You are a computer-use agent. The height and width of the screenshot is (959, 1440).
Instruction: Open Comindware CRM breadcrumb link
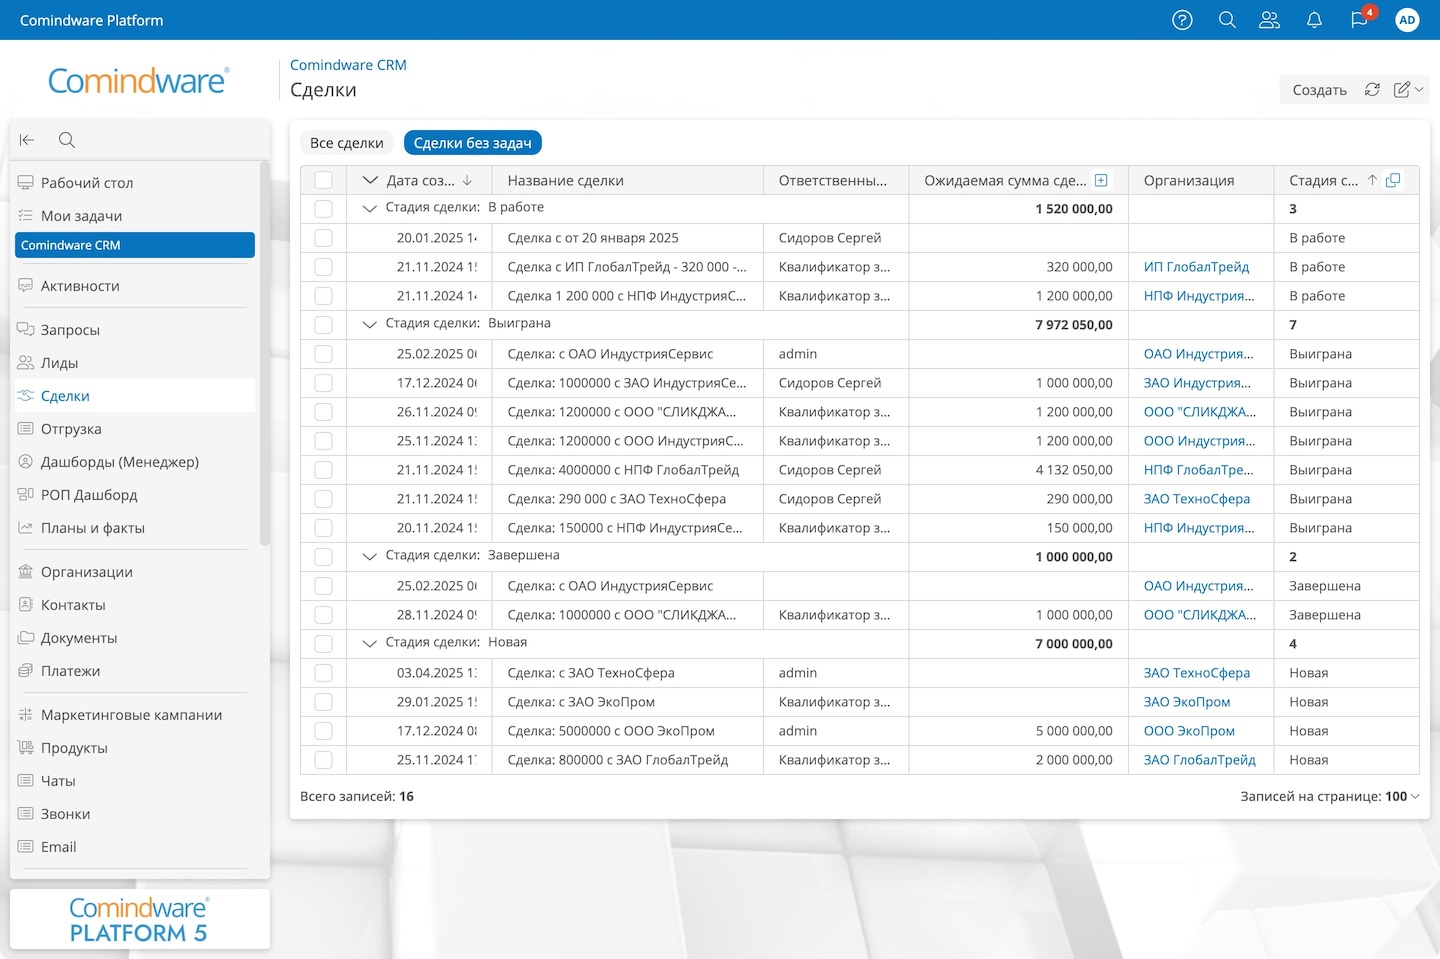348,65
